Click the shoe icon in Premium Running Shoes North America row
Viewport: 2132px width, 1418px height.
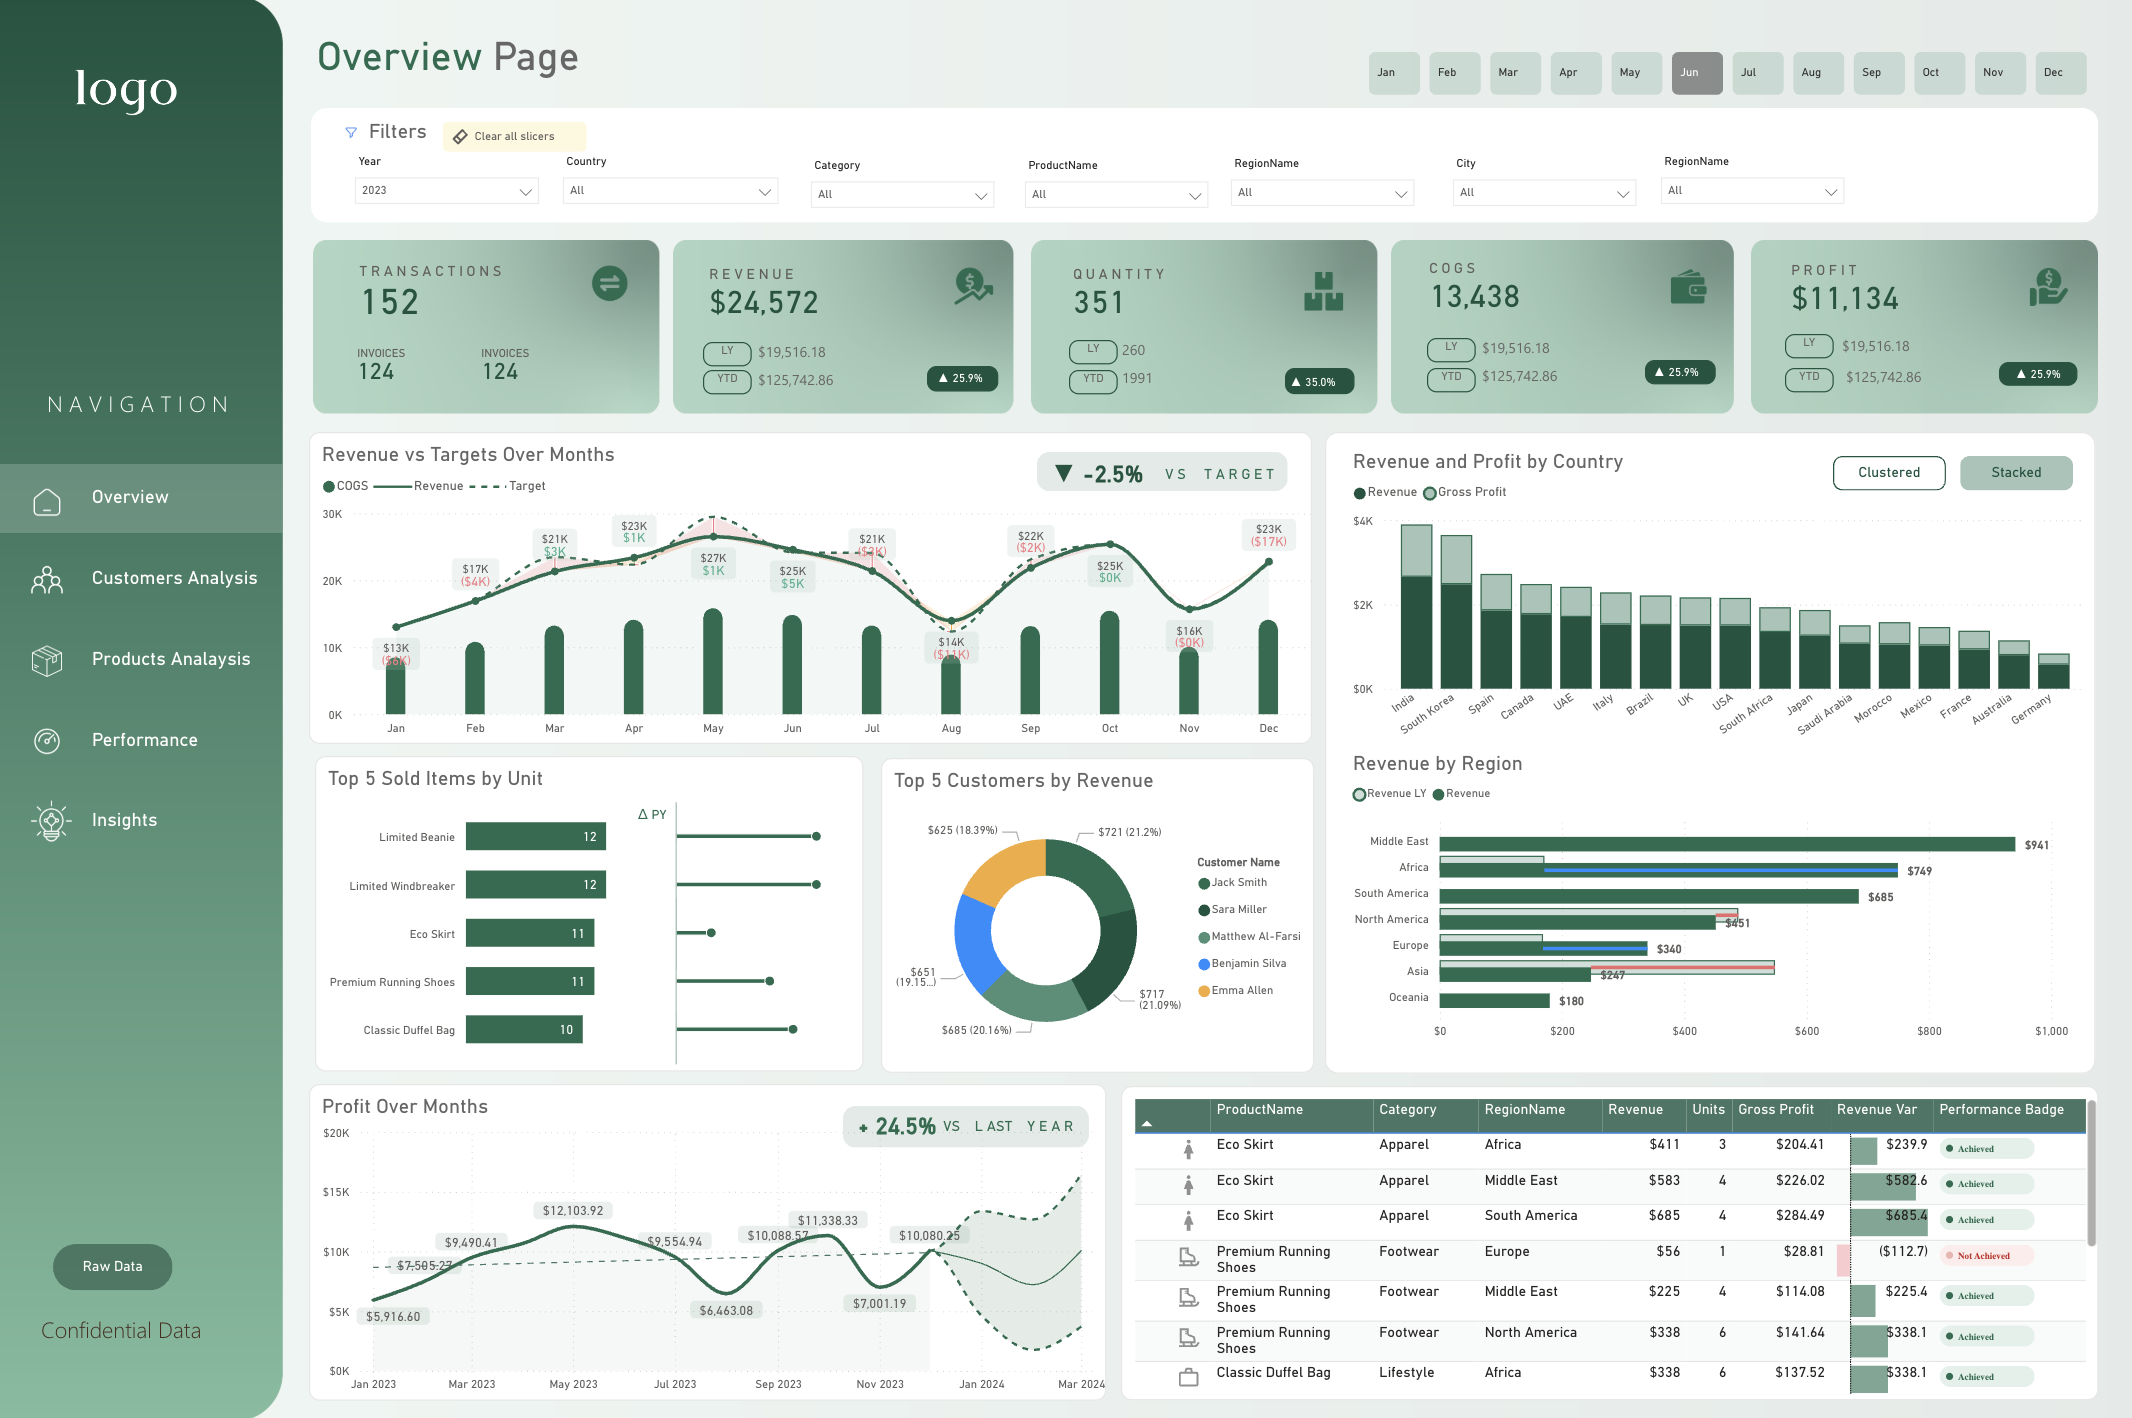point(1189,1338)
